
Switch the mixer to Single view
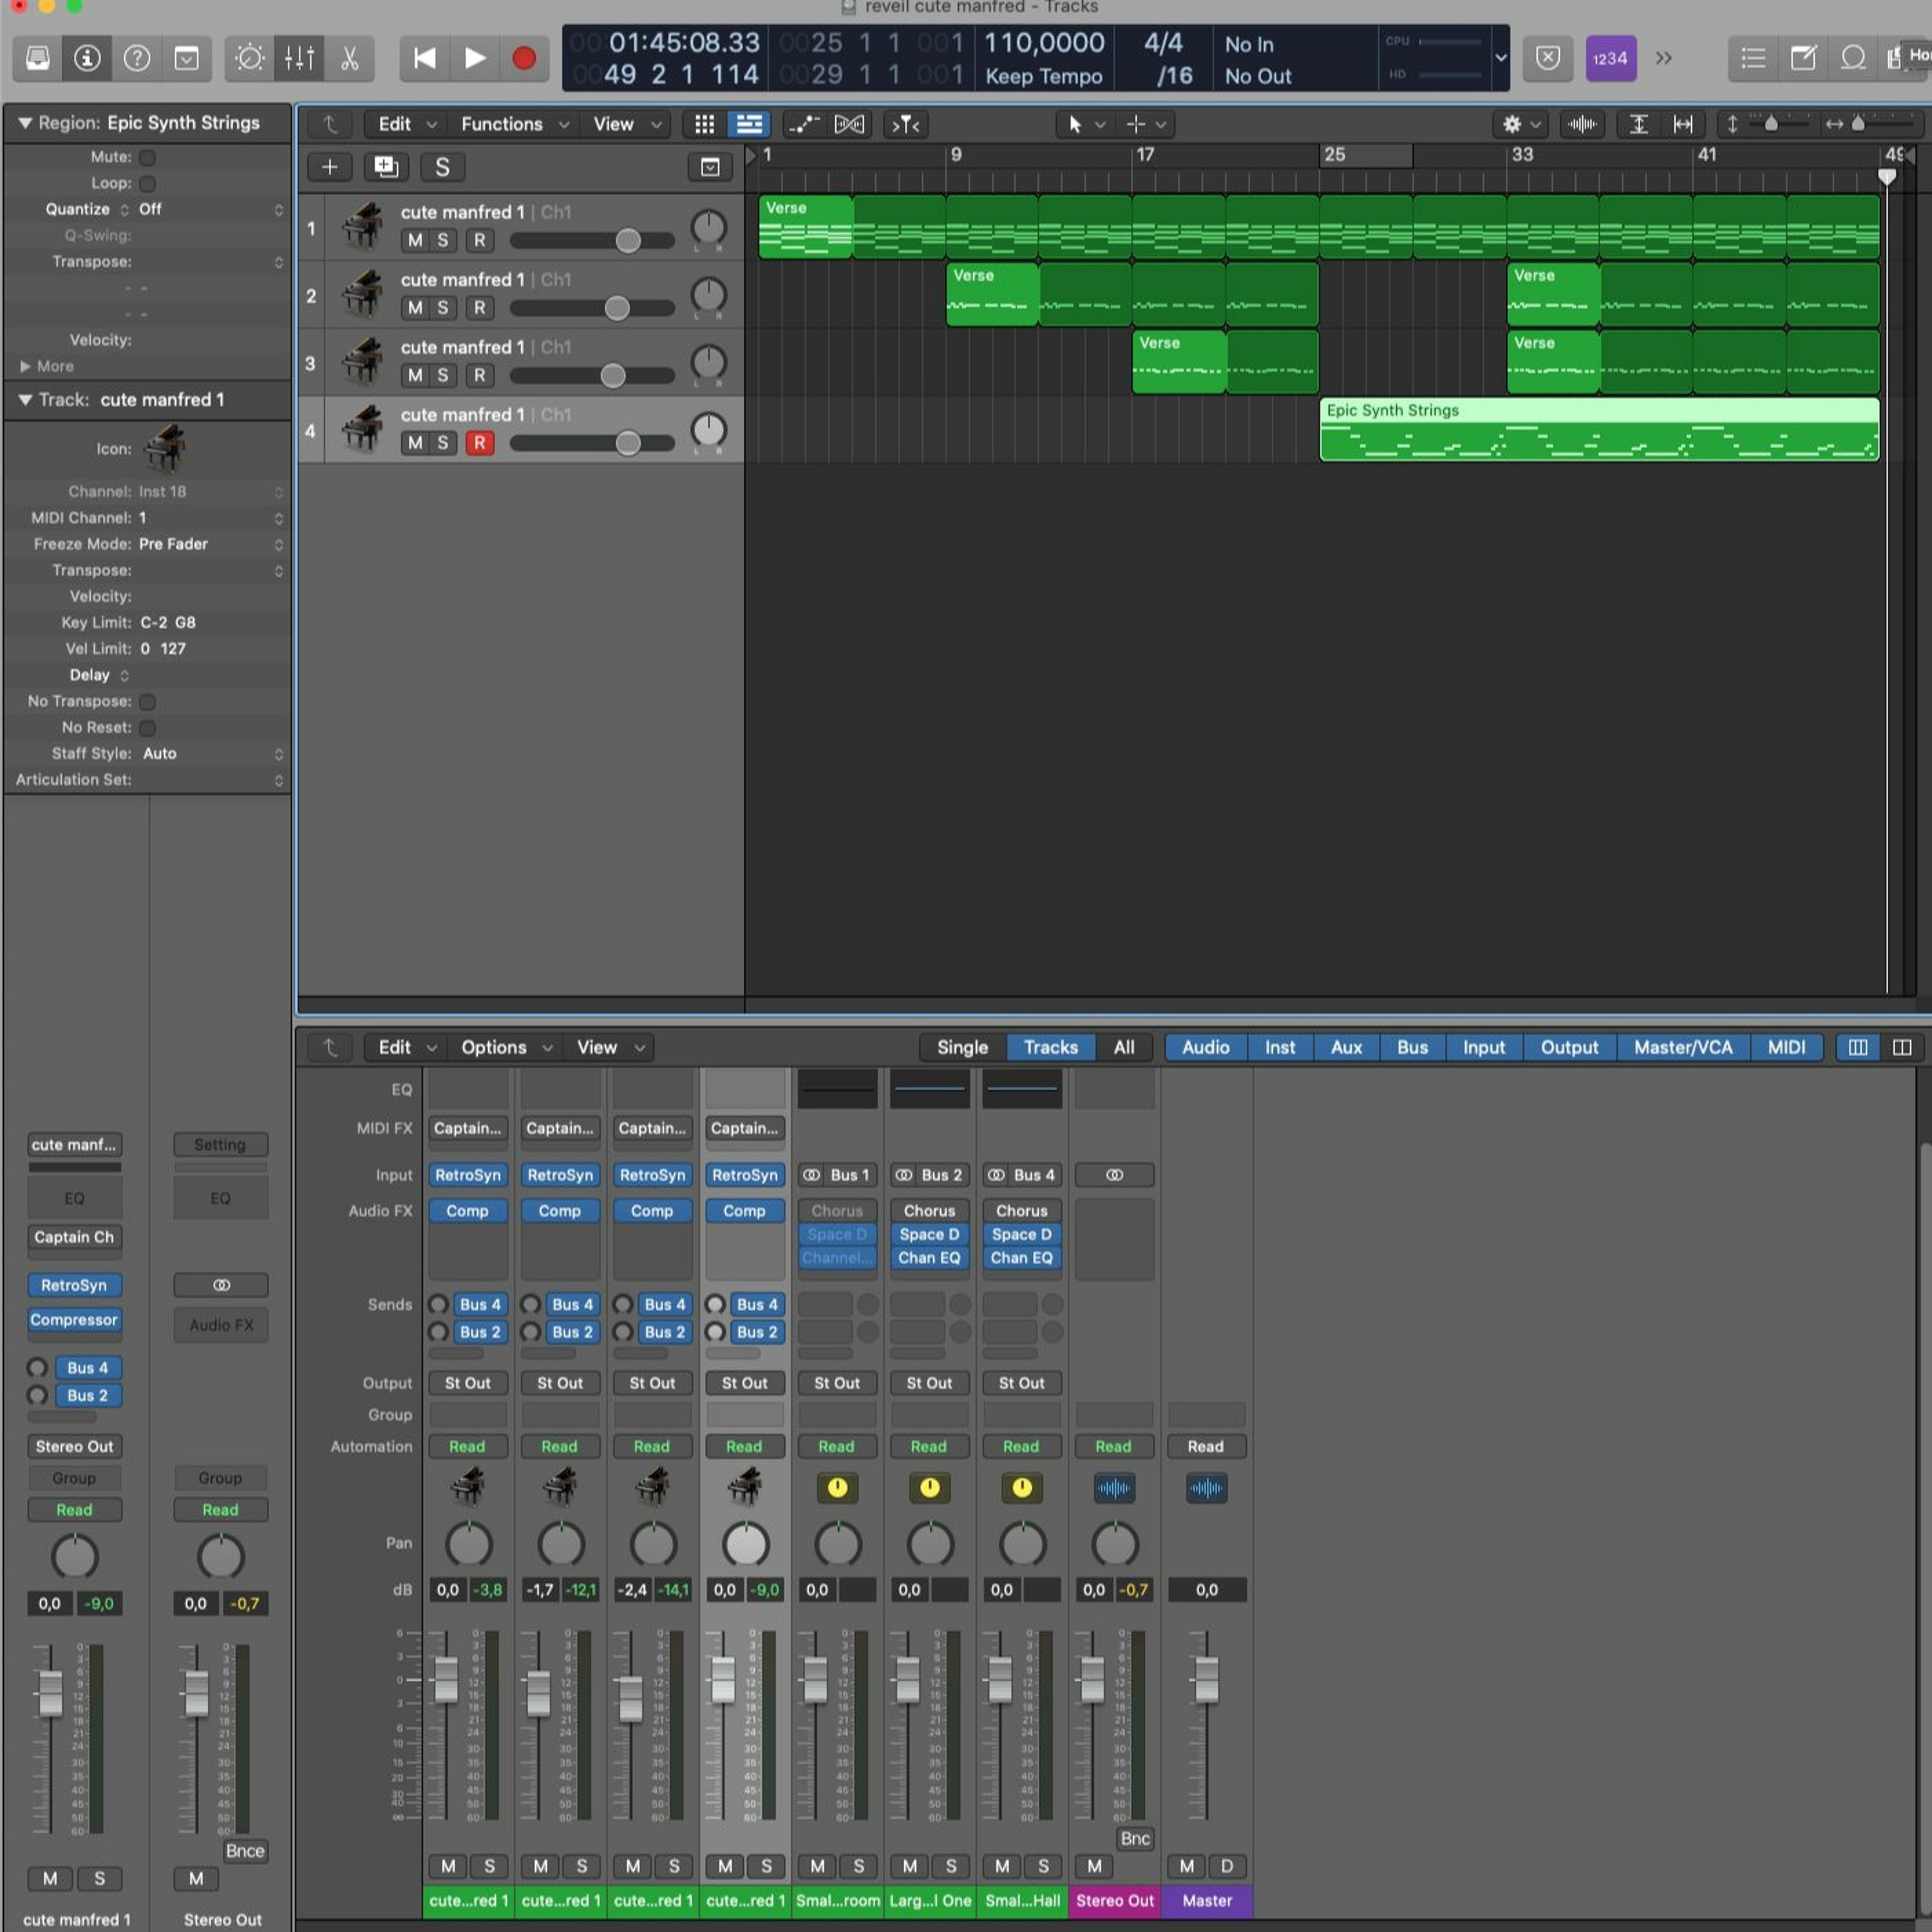click(962, 1047)
